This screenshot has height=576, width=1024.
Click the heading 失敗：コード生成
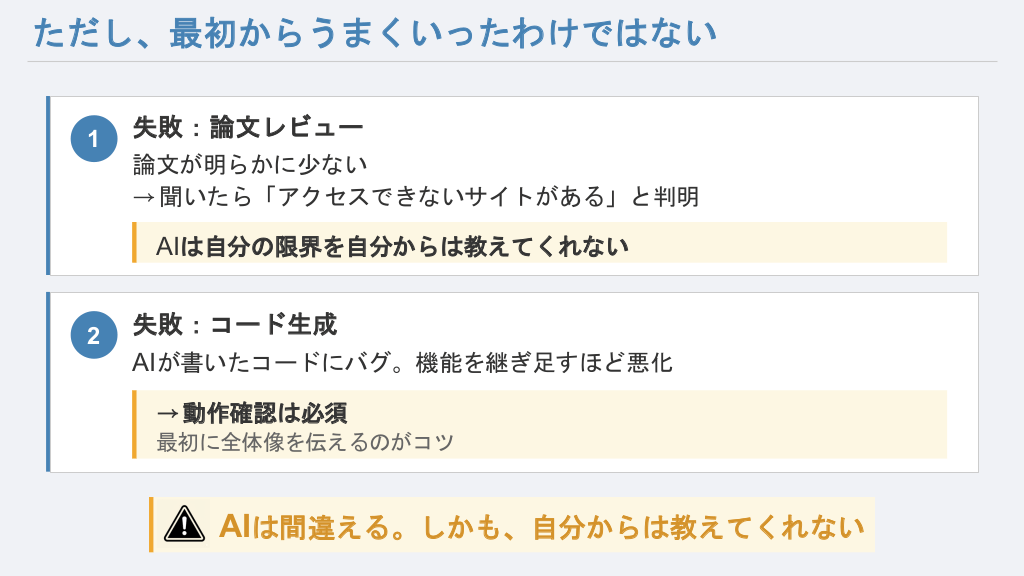tap(234, 324)
